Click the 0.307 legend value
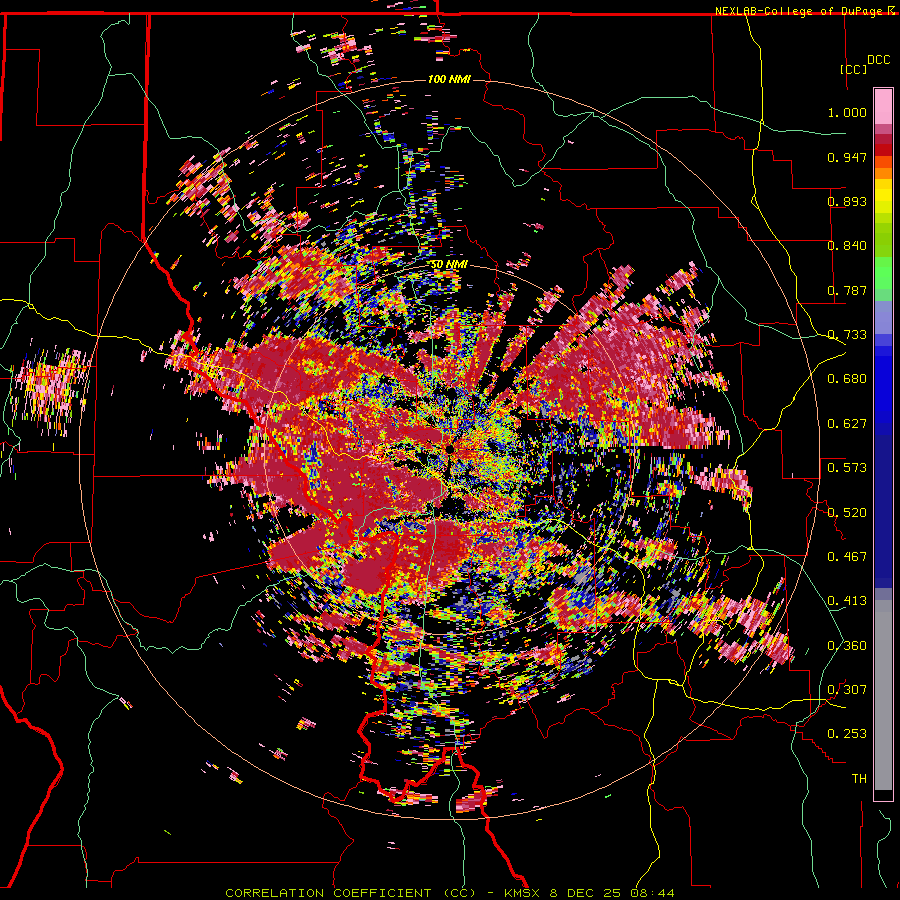 coord(847,689)
